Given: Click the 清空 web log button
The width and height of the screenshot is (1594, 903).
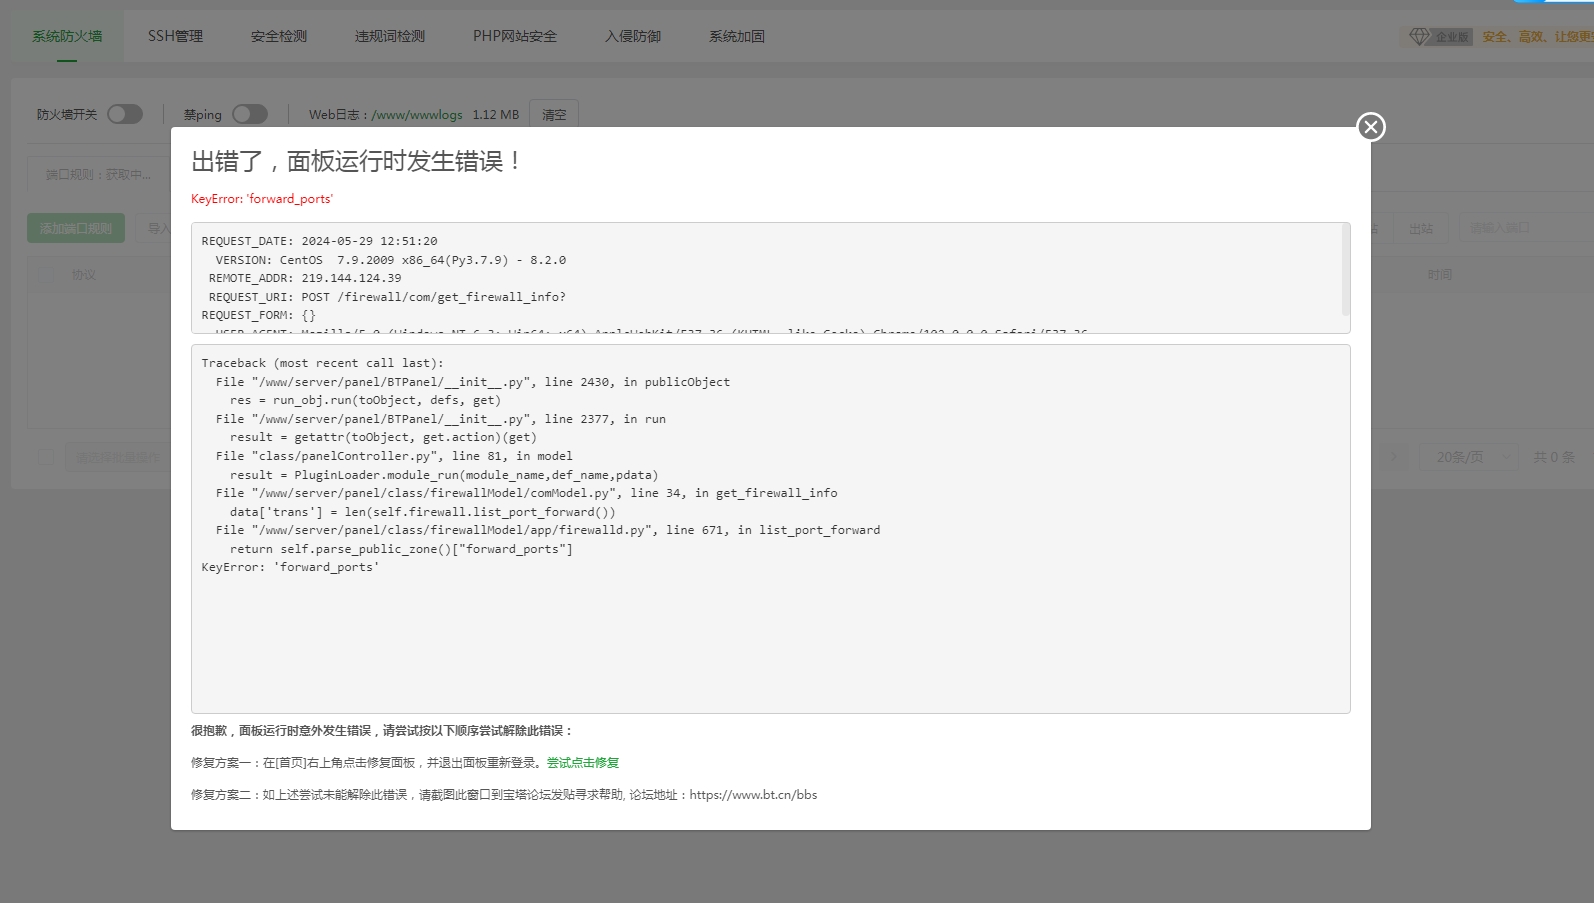Looking at the screenshot, I should (554, 114).
